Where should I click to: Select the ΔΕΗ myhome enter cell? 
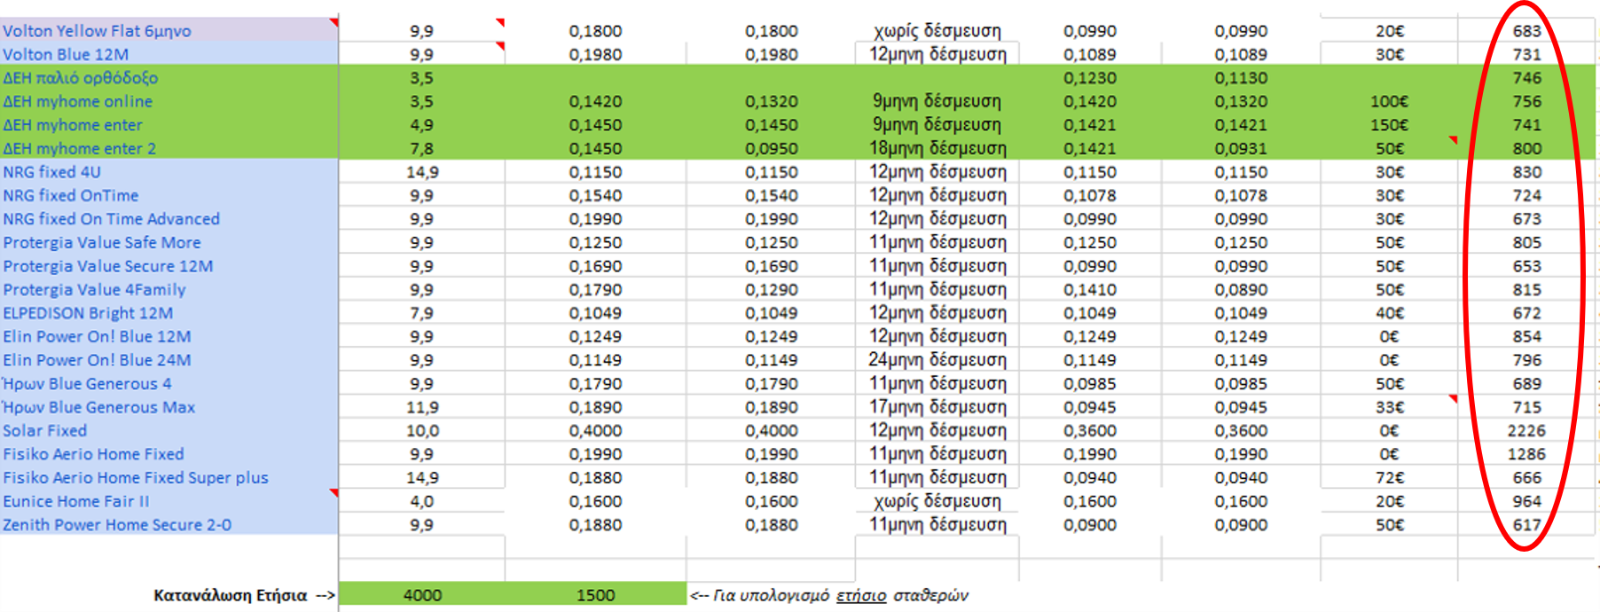(169, 125)
